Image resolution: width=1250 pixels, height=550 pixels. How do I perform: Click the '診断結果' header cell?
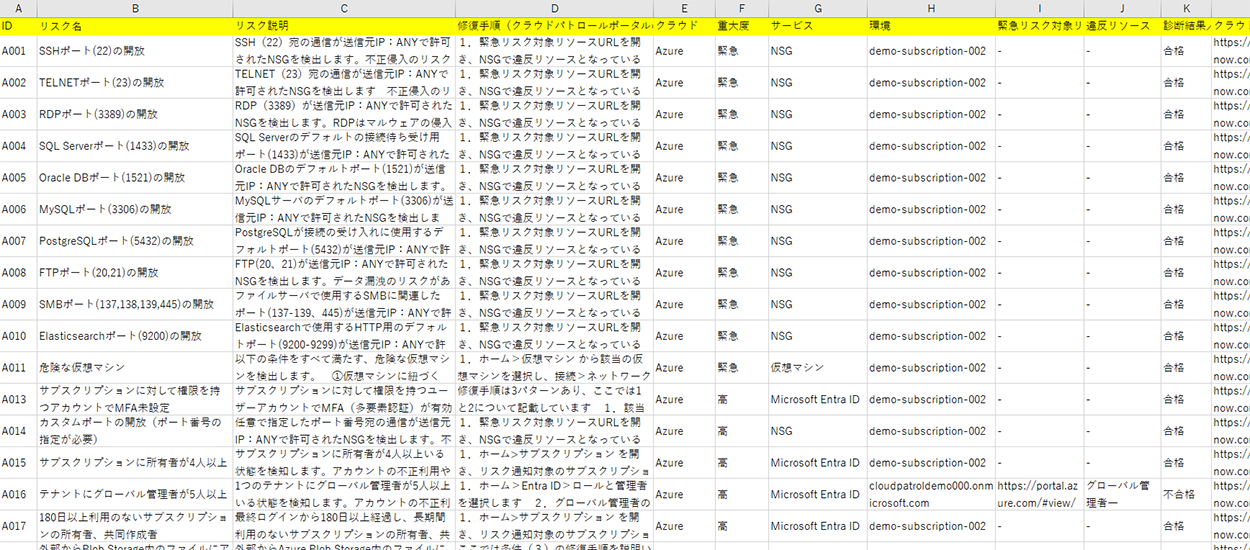[1186, 25]
